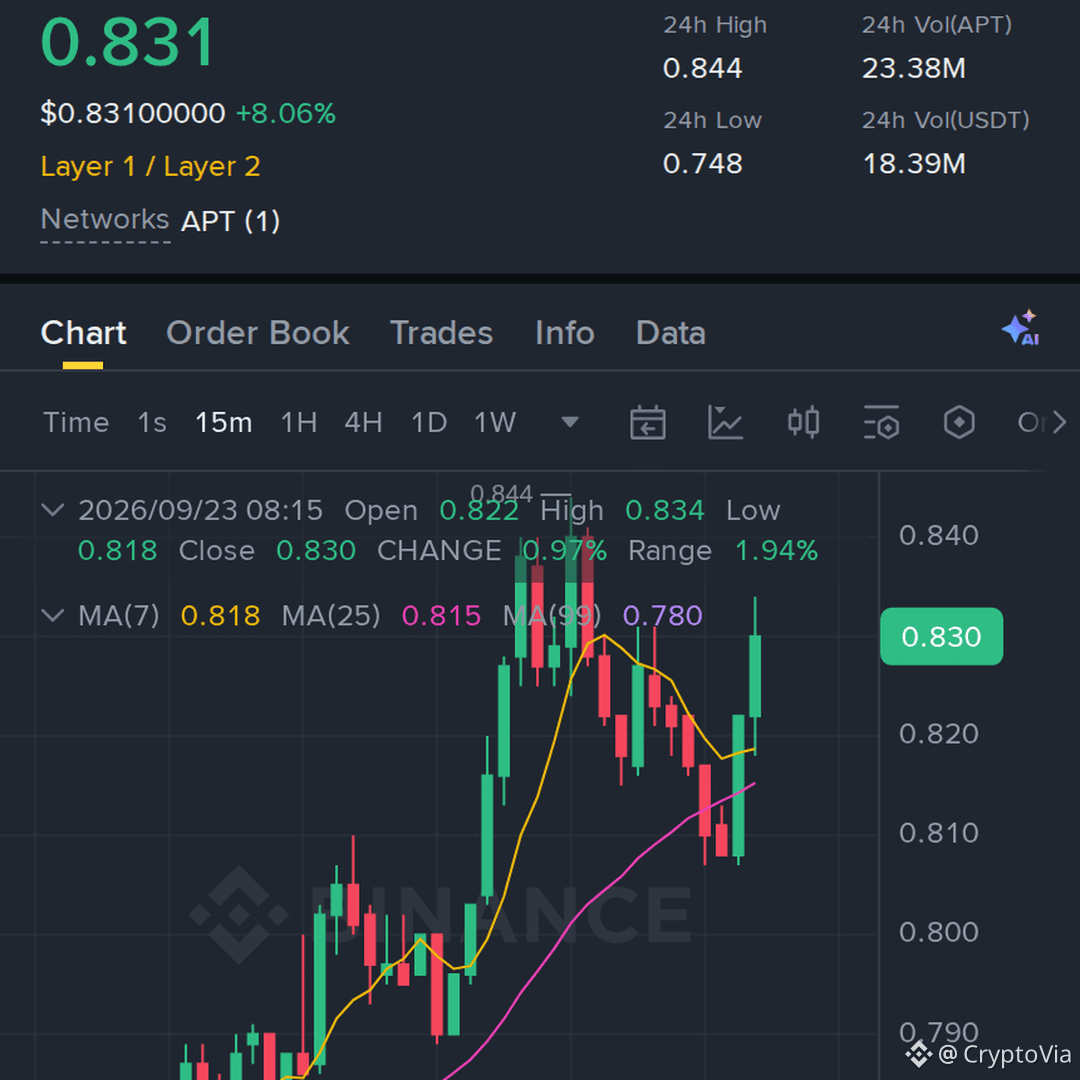Collapse the MA indicator legend chevron
This screenshot has height=1080, width=1080.
53,615
